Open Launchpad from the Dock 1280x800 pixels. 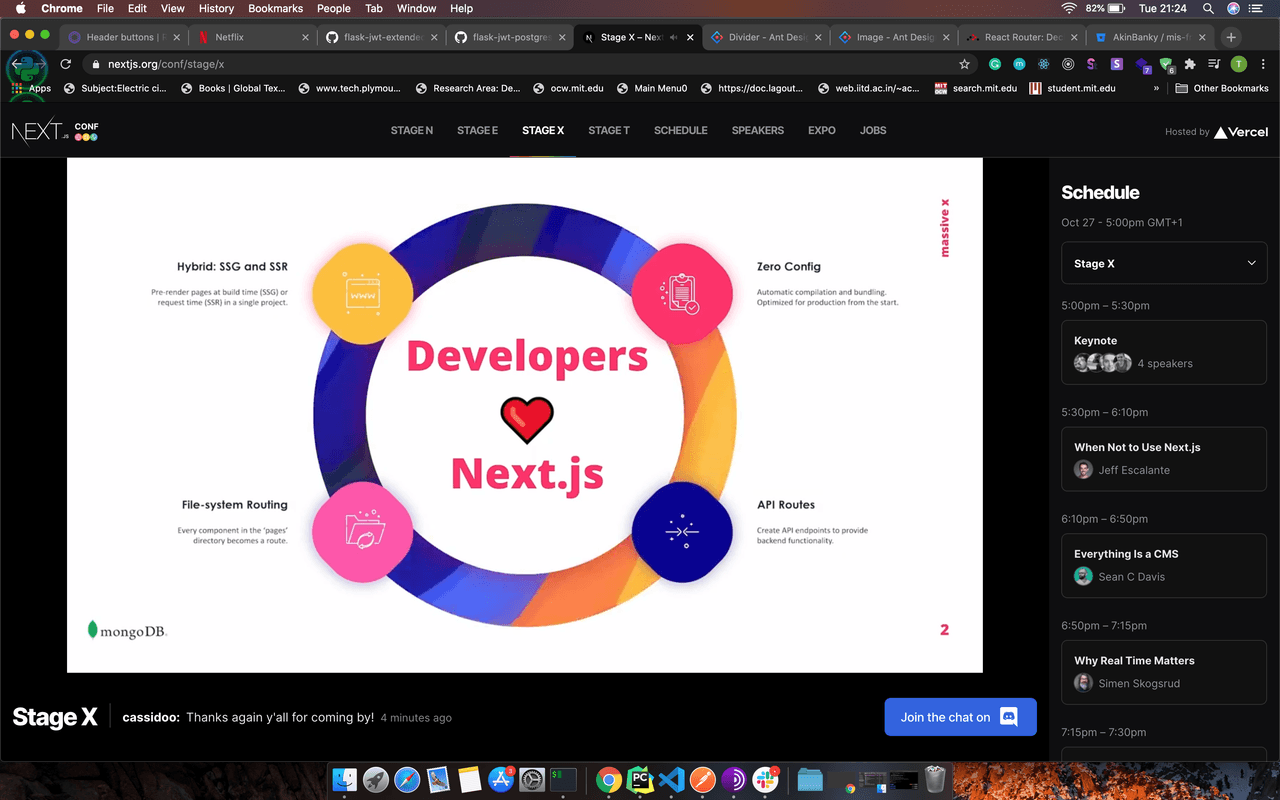pyautogui.click(x=376, y=779)
